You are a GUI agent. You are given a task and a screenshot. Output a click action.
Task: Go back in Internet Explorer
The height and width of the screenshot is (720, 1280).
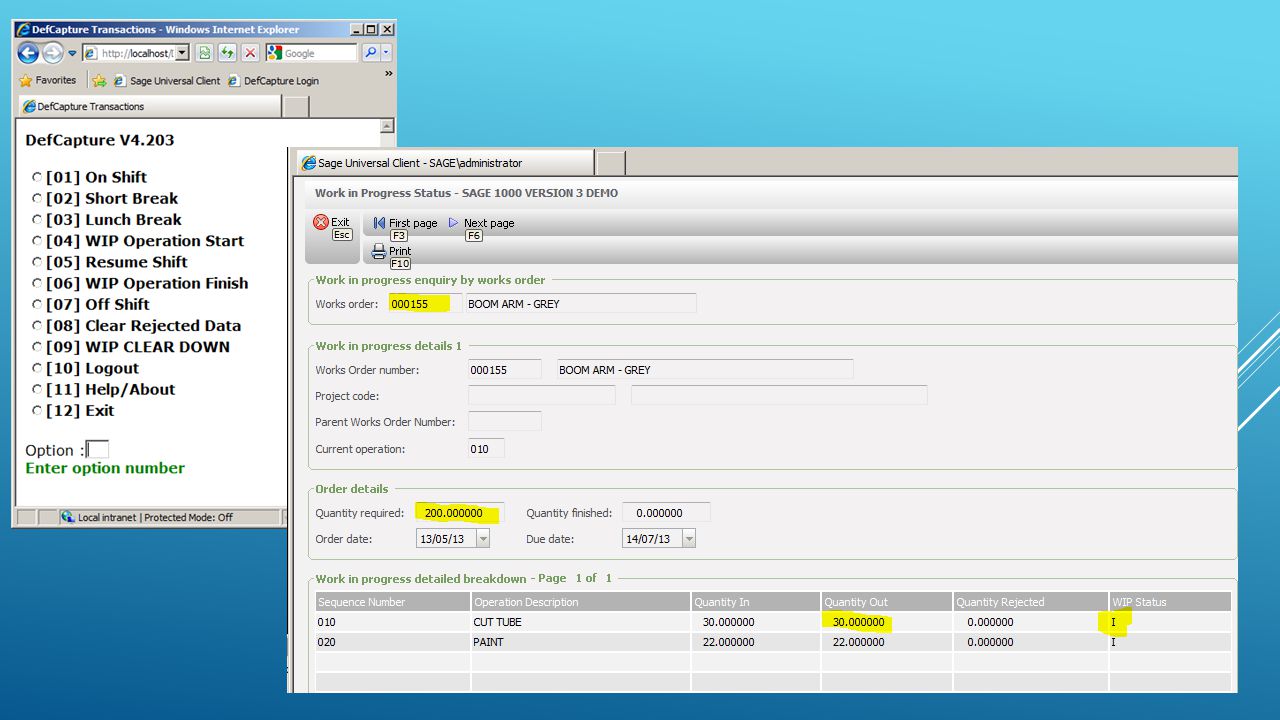pyautogui.click(x=28, y=53)
